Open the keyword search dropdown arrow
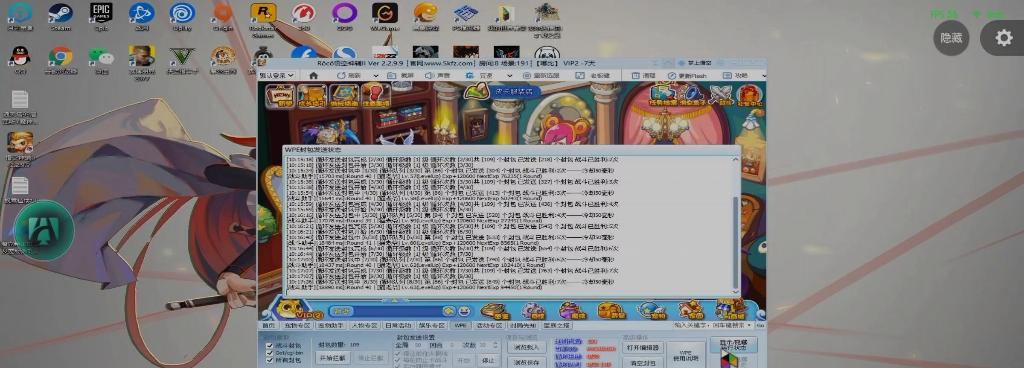1024x368 pixels. [748, 325]
